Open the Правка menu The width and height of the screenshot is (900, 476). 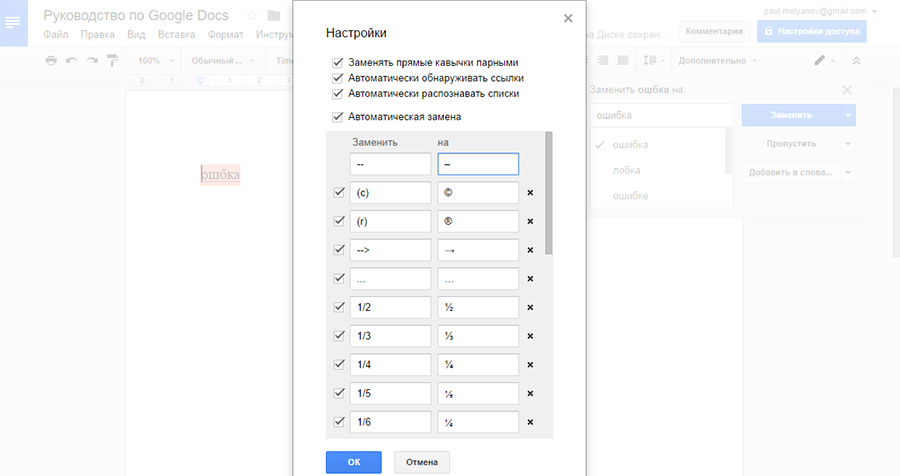click(97, 34)
